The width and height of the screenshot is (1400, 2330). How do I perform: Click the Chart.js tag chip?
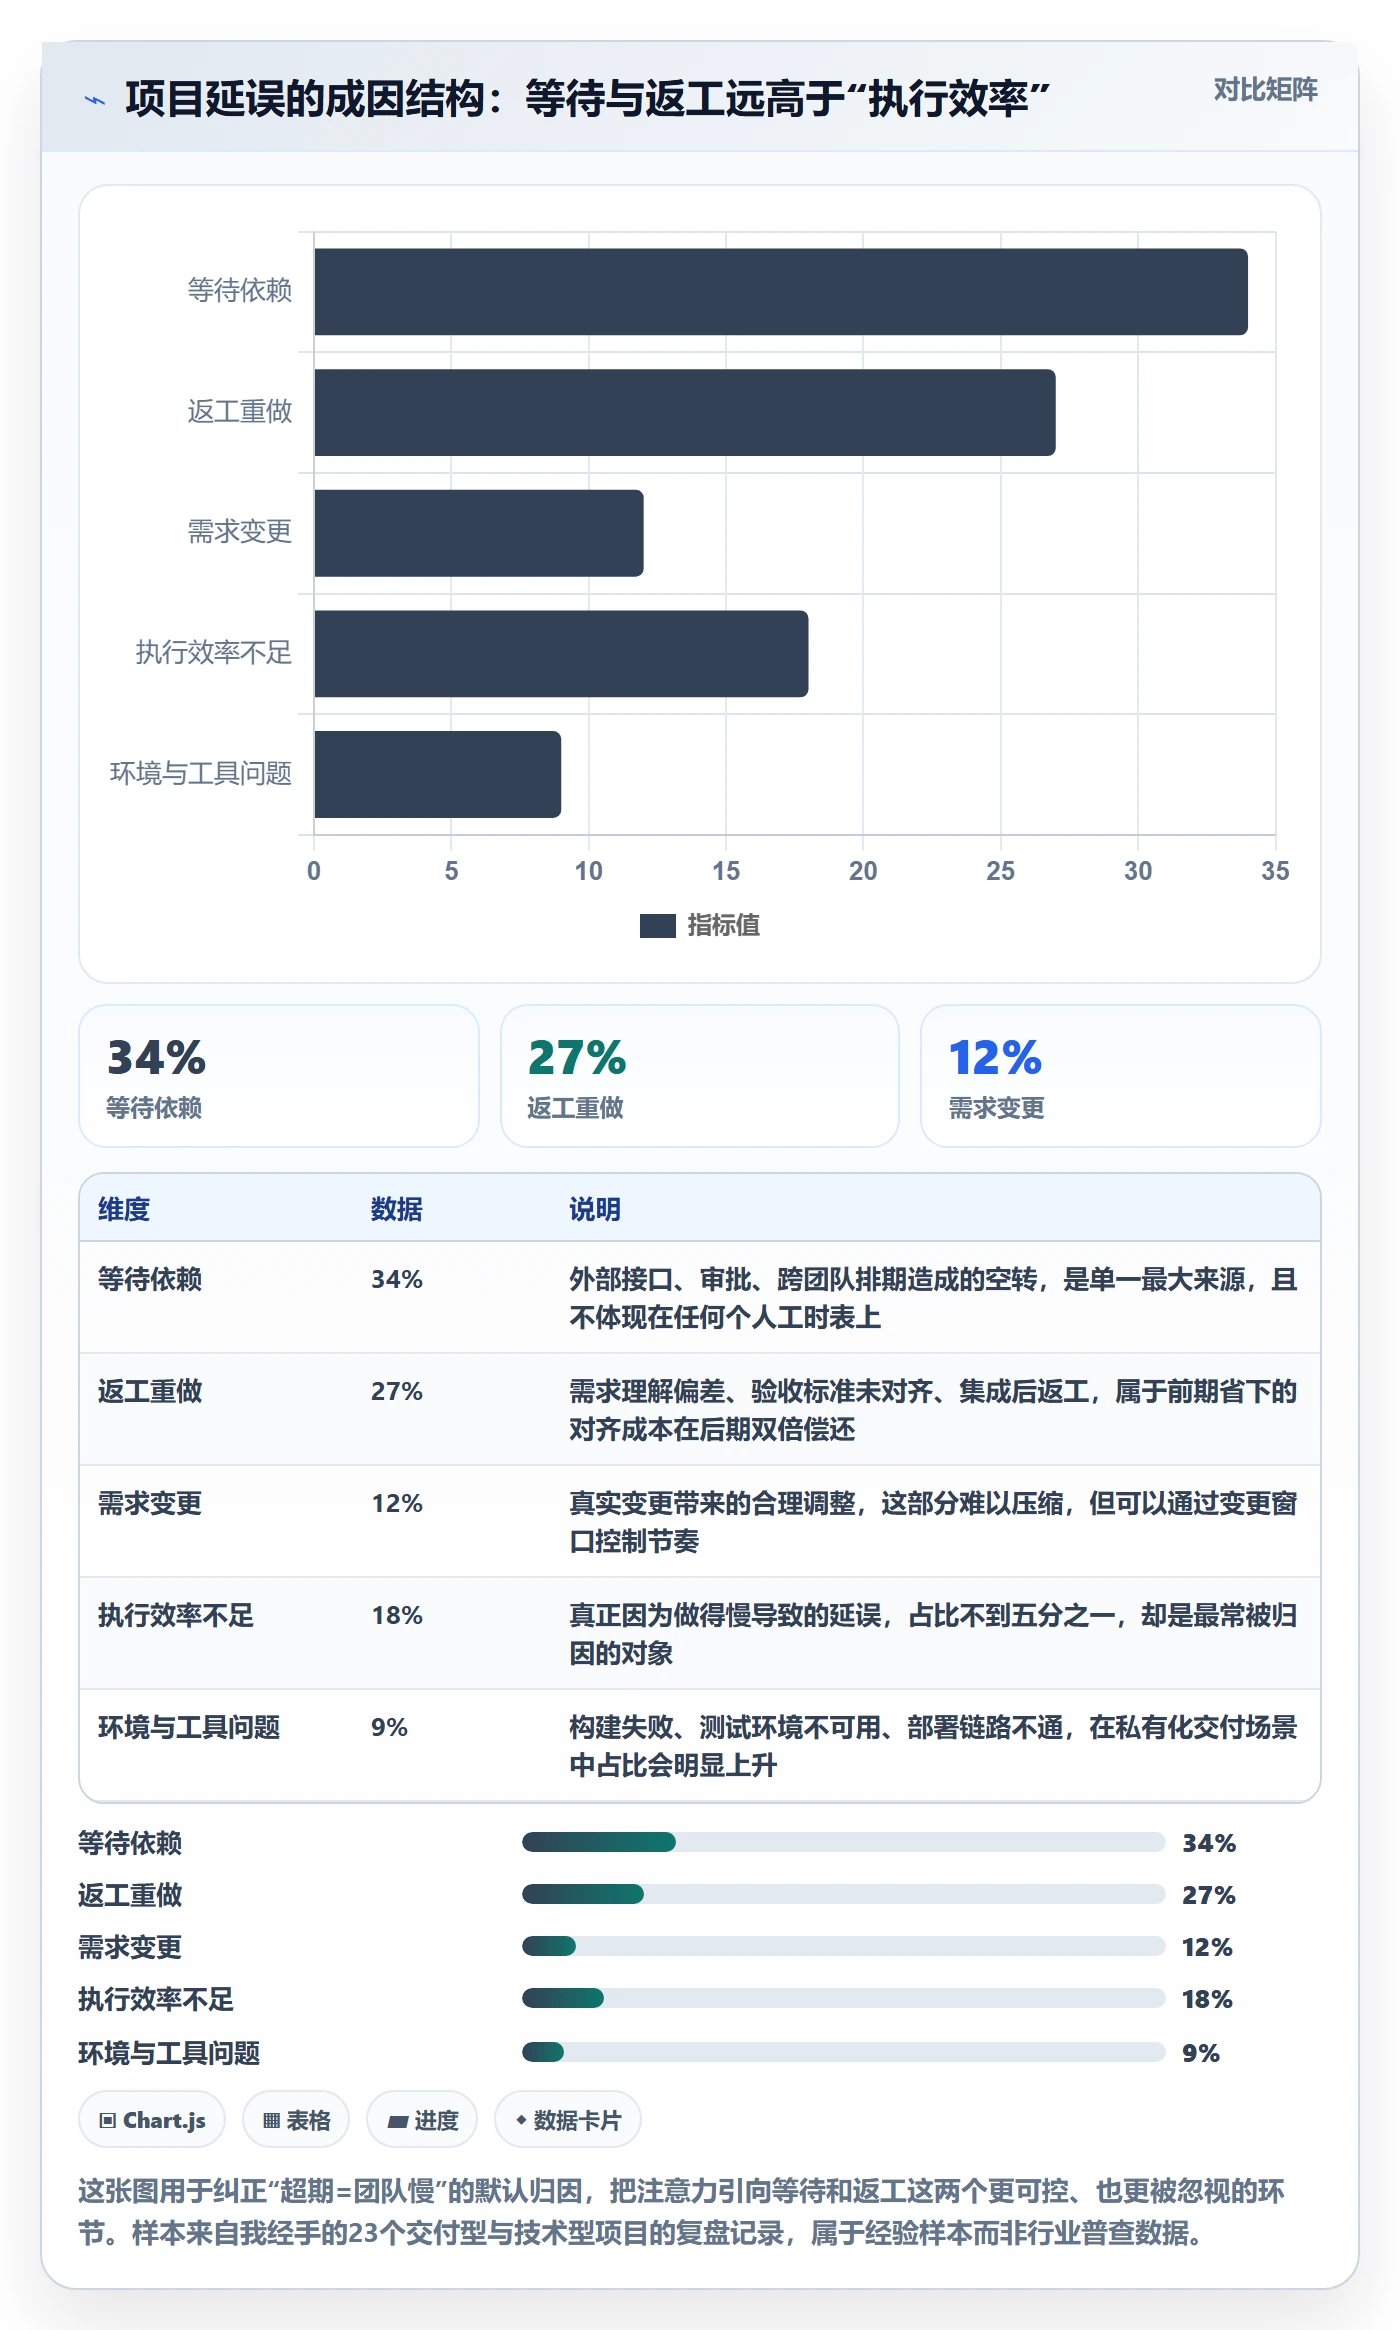pos(152,2119)
